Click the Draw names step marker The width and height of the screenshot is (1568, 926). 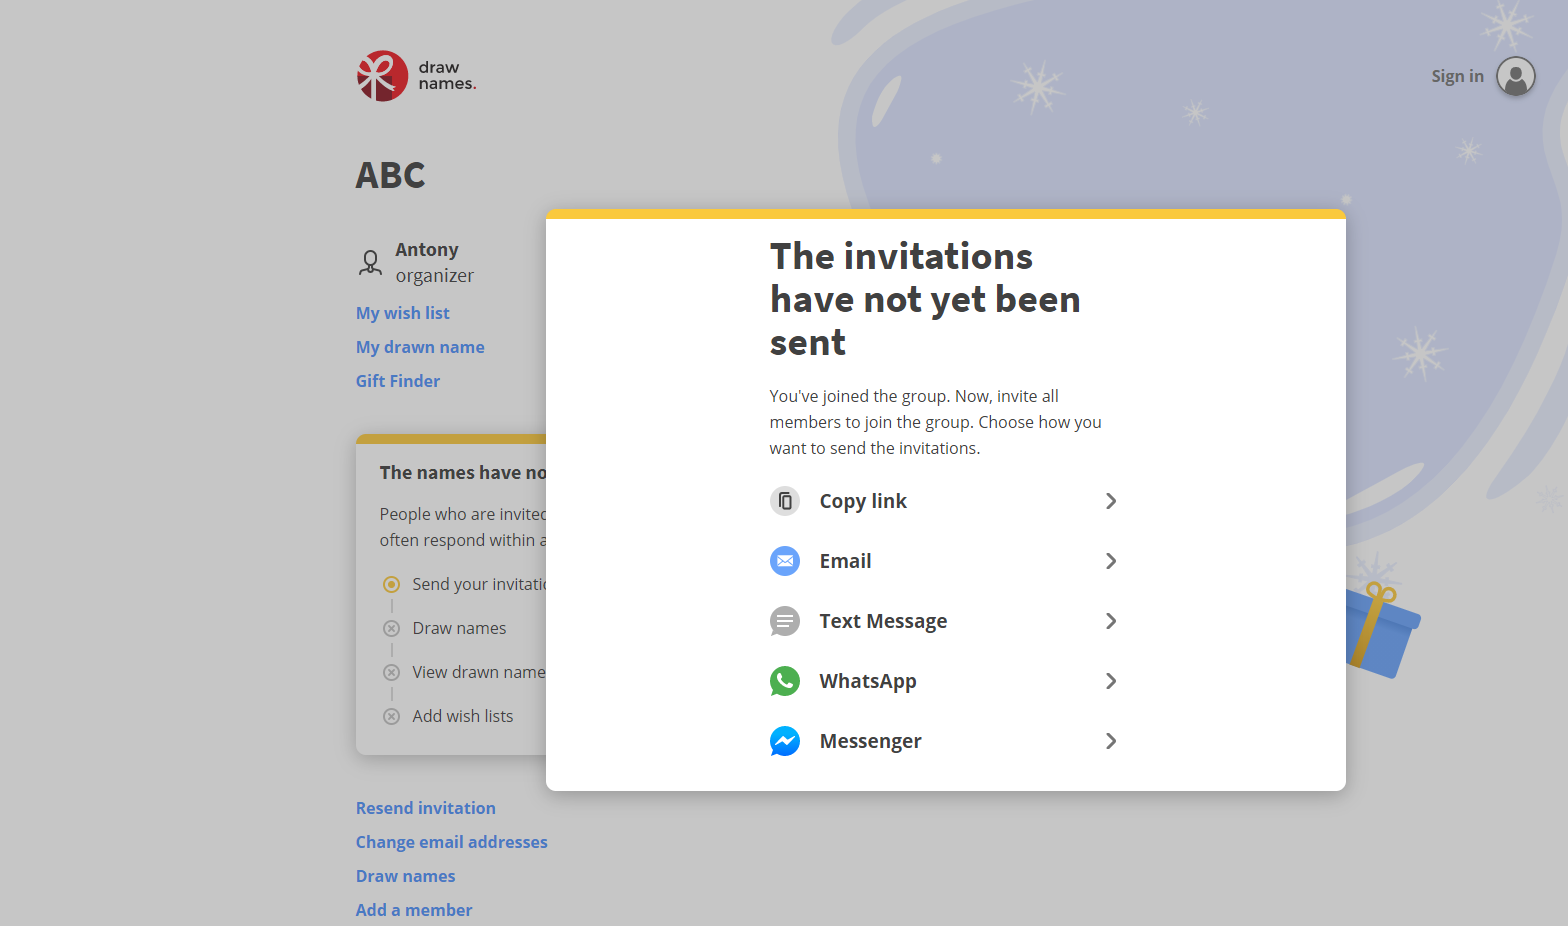pos(392,628)
